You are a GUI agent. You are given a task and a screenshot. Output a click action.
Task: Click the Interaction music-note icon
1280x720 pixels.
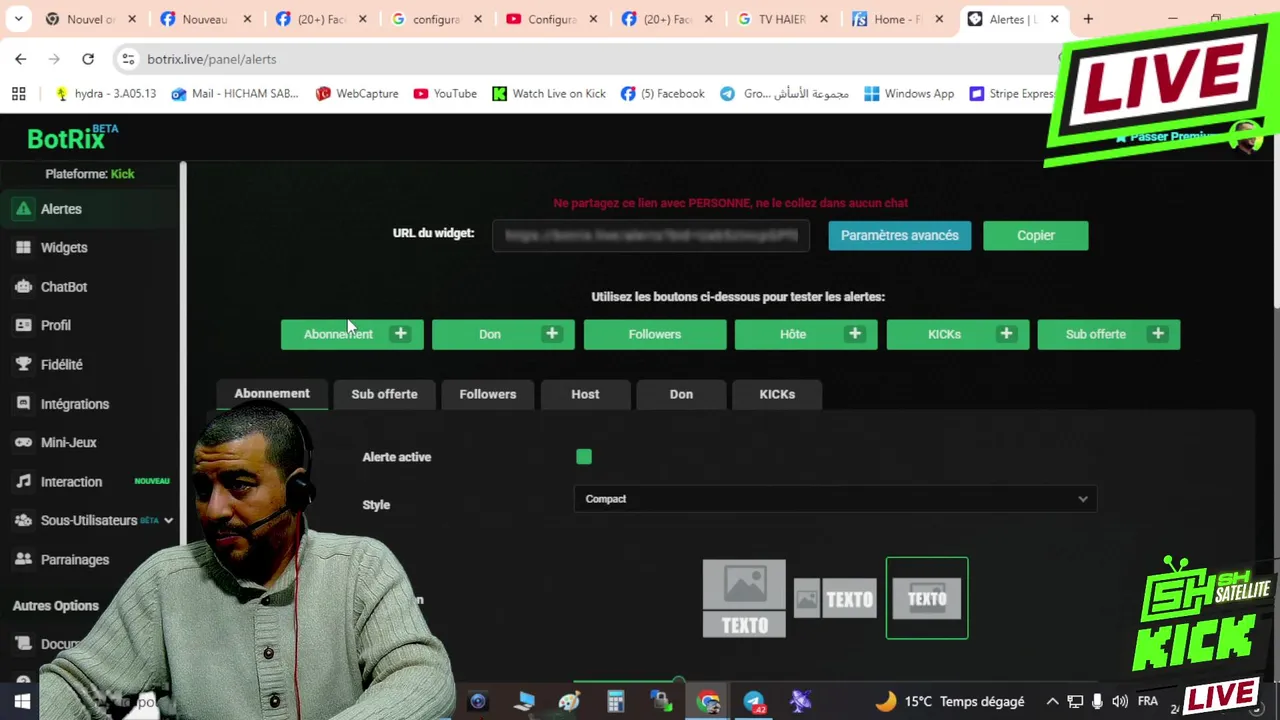[22, 481]
